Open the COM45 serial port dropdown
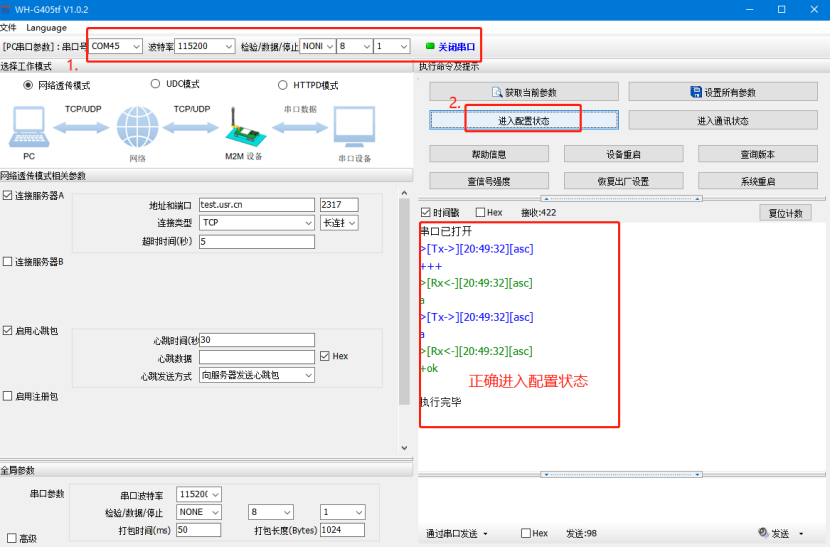 (116, 46)
